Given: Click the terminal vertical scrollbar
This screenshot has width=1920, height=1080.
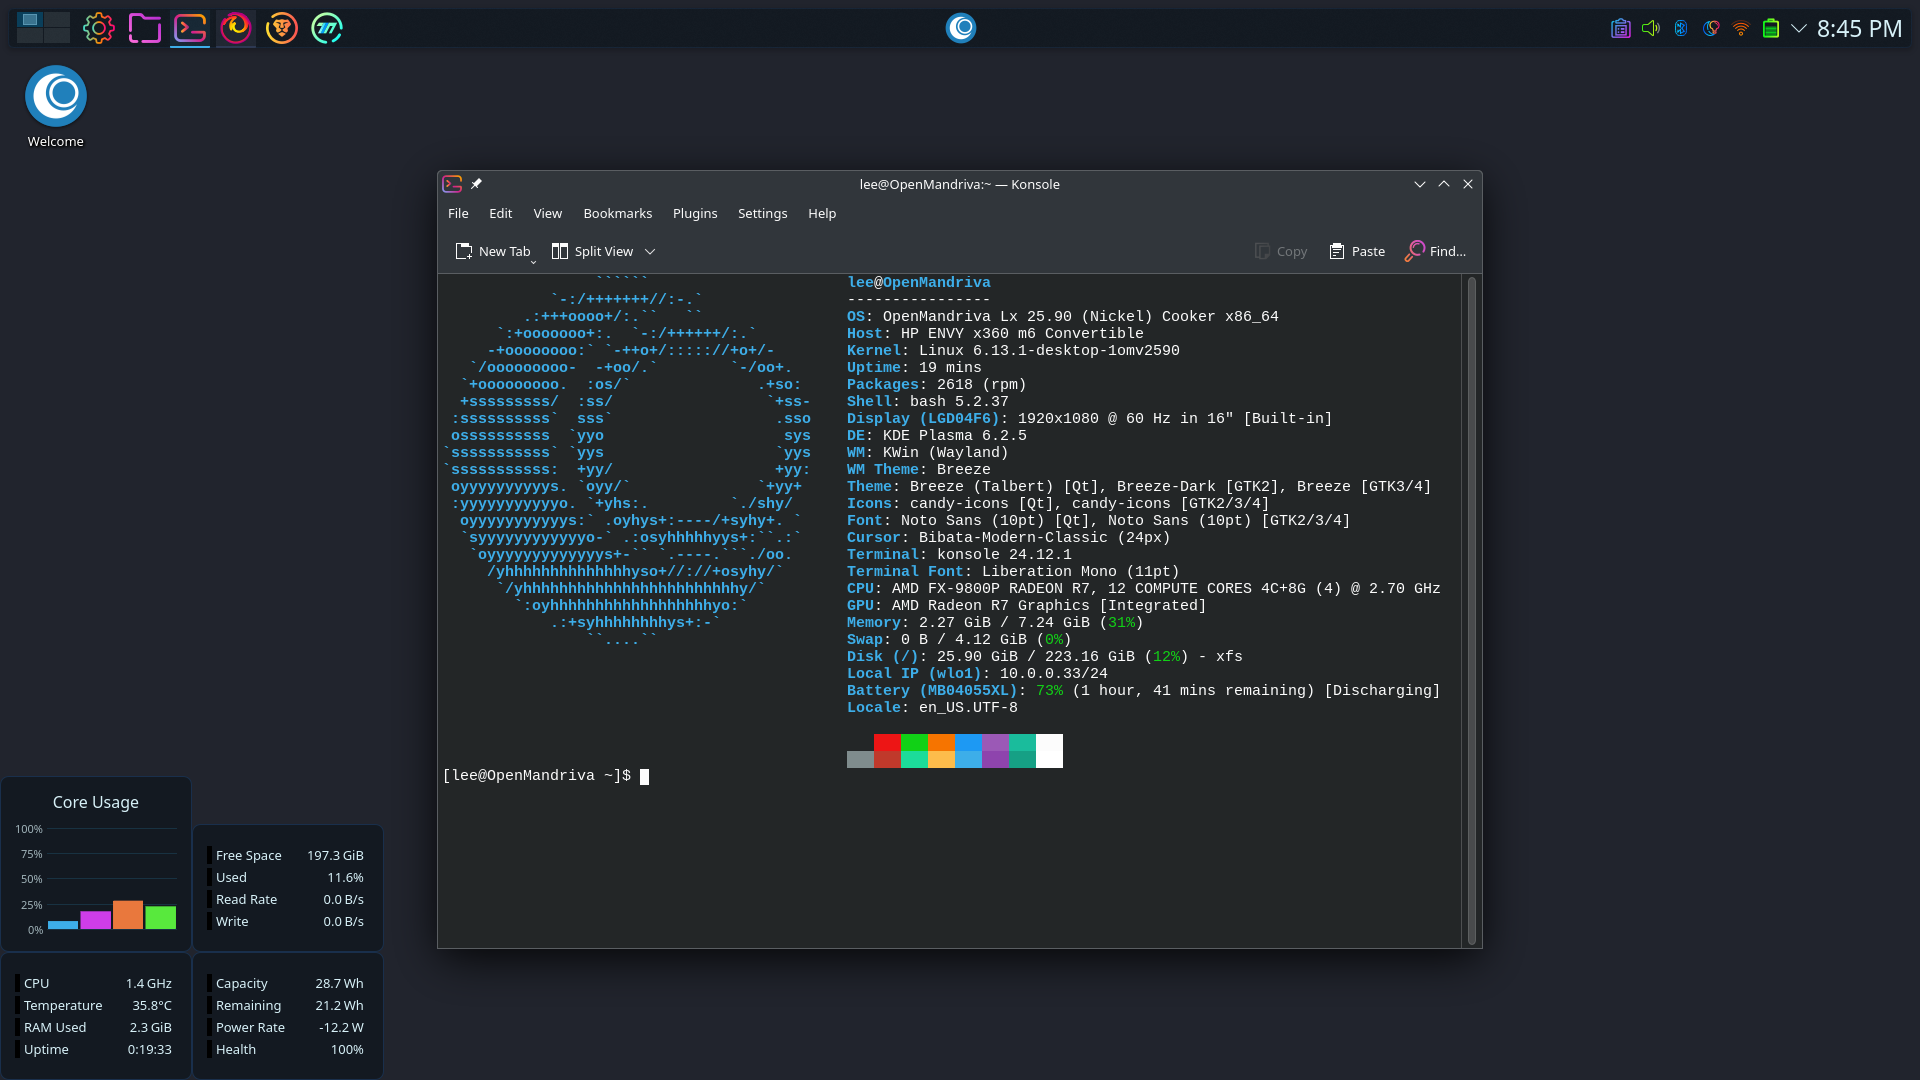Looking at the screenshot, I should (x=1471, y=610).
